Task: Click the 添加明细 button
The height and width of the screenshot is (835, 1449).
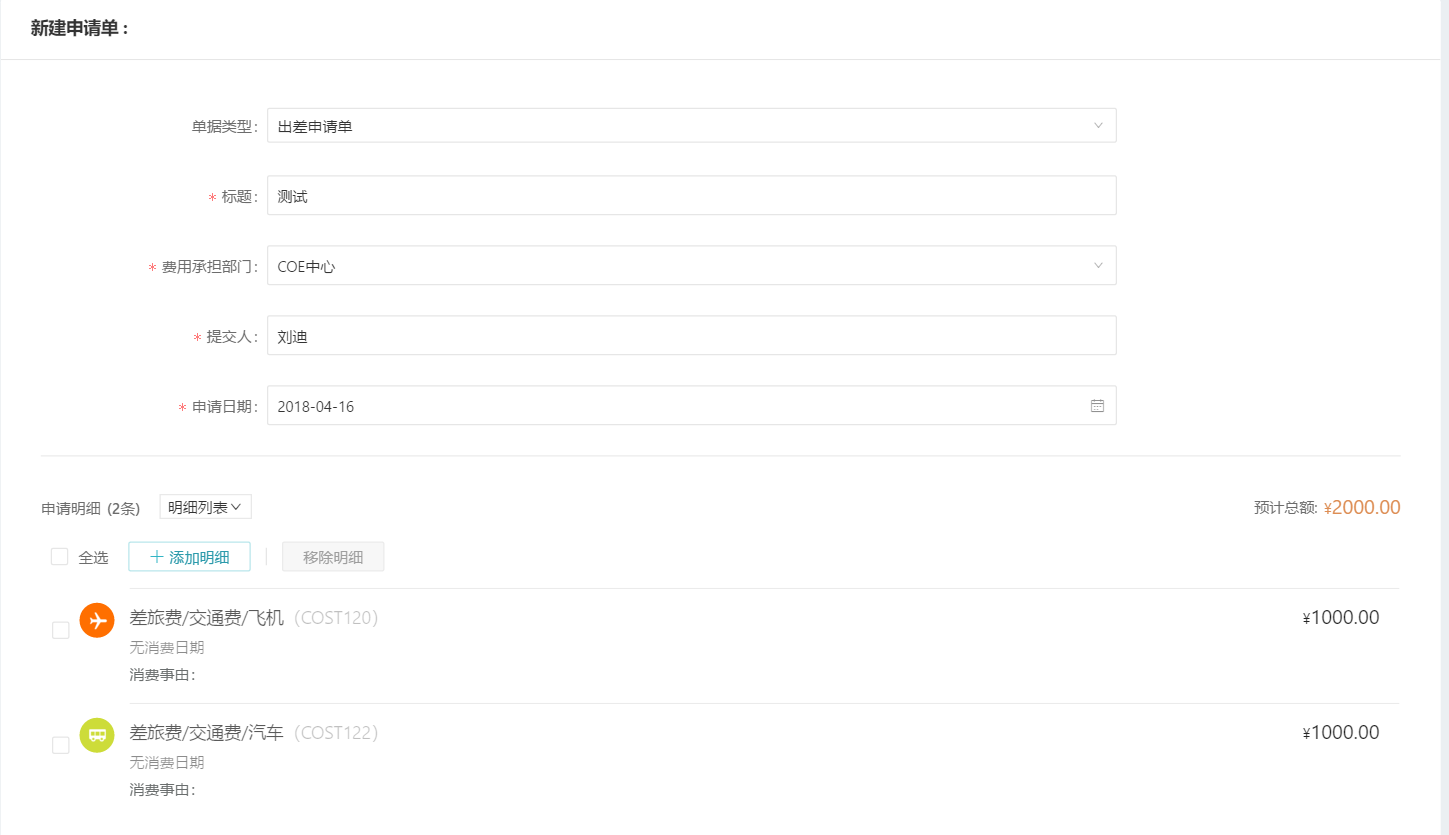Action: point(189,557)
